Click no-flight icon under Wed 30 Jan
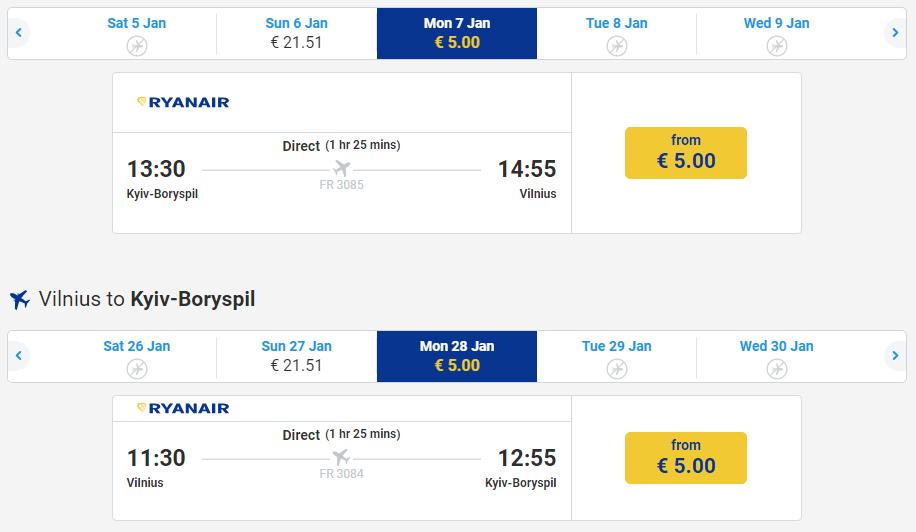This screenshot has height=532, width=916. (x=777, y=368)
